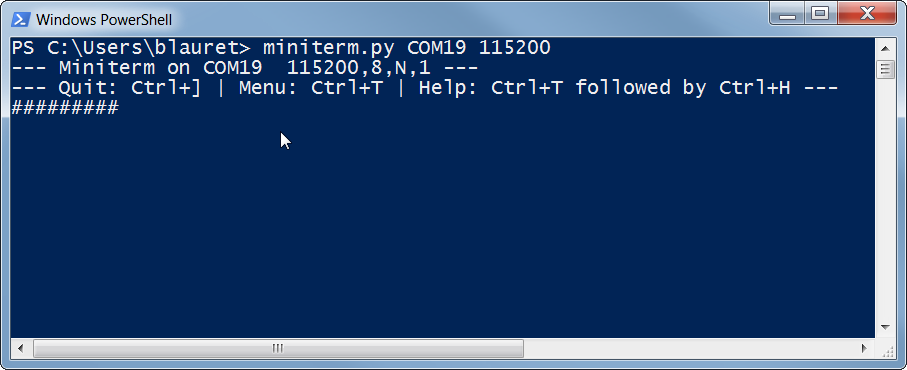Click the vertical scrollbar down arrow
907x370 pixels.
[x=885, y=328]
